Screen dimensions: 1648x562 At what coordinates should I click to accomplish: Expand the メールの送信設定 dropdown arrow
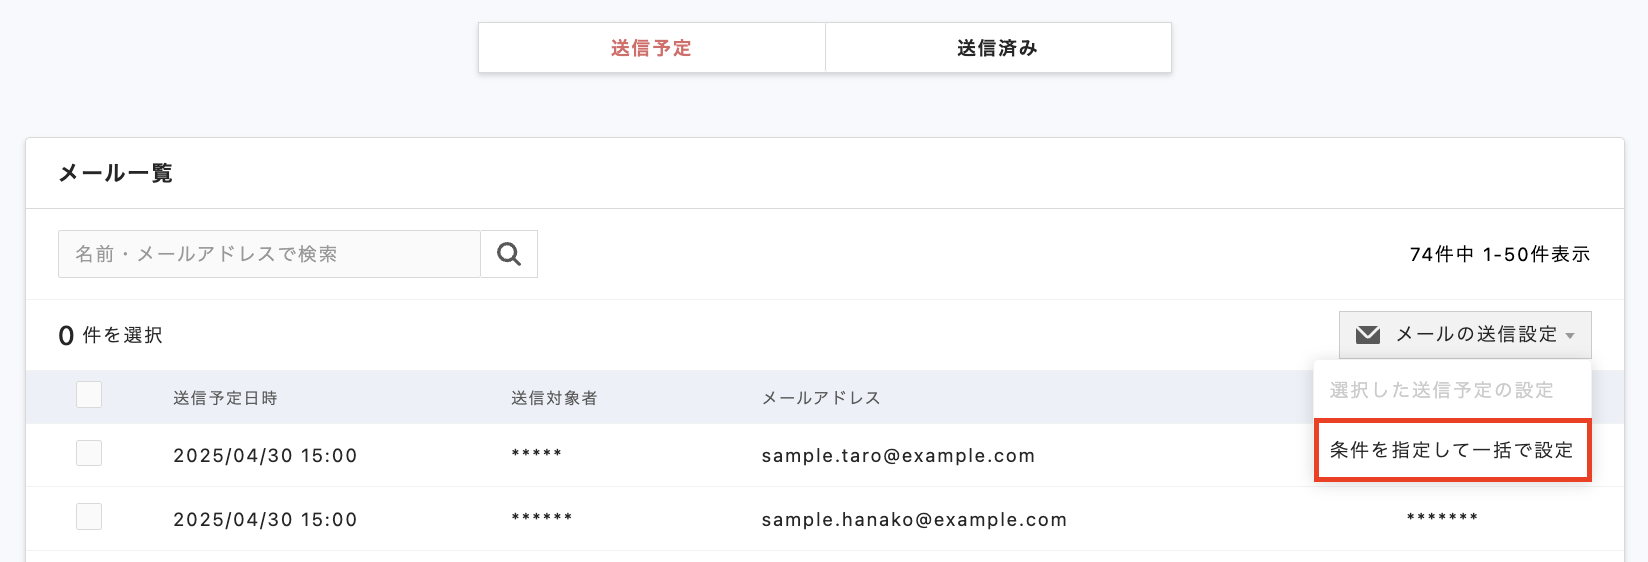1571,336
